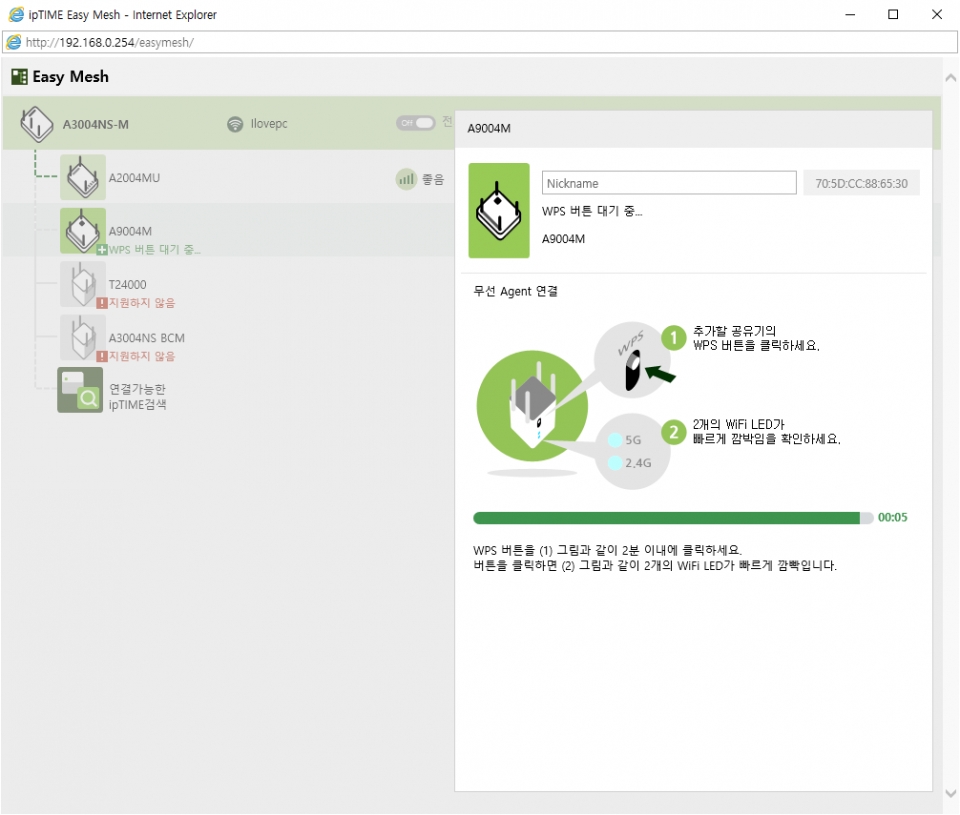Click the A3004NS-M root router icon
The height and width of the screenshot is (815, 960).
[x=36, y=124]
